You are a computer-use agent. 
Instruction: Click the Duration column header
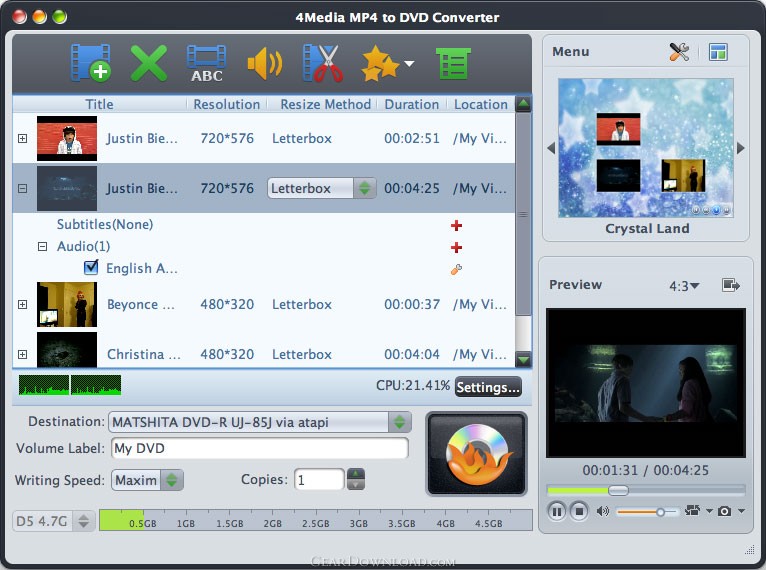pos(411,104)
